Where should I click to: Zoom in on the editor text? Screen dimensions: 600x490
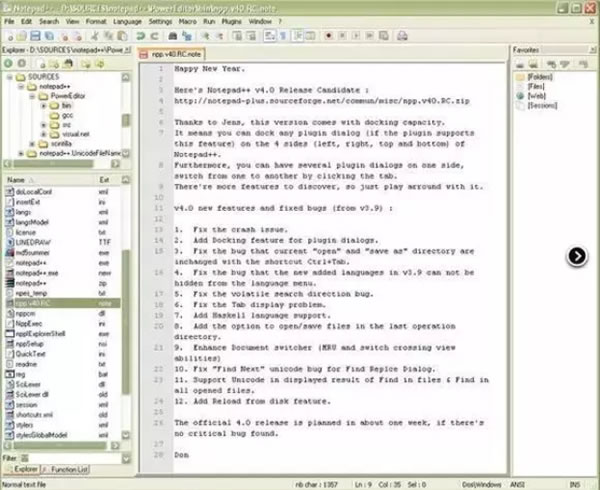pyautogui.click(x=205, y=36)
